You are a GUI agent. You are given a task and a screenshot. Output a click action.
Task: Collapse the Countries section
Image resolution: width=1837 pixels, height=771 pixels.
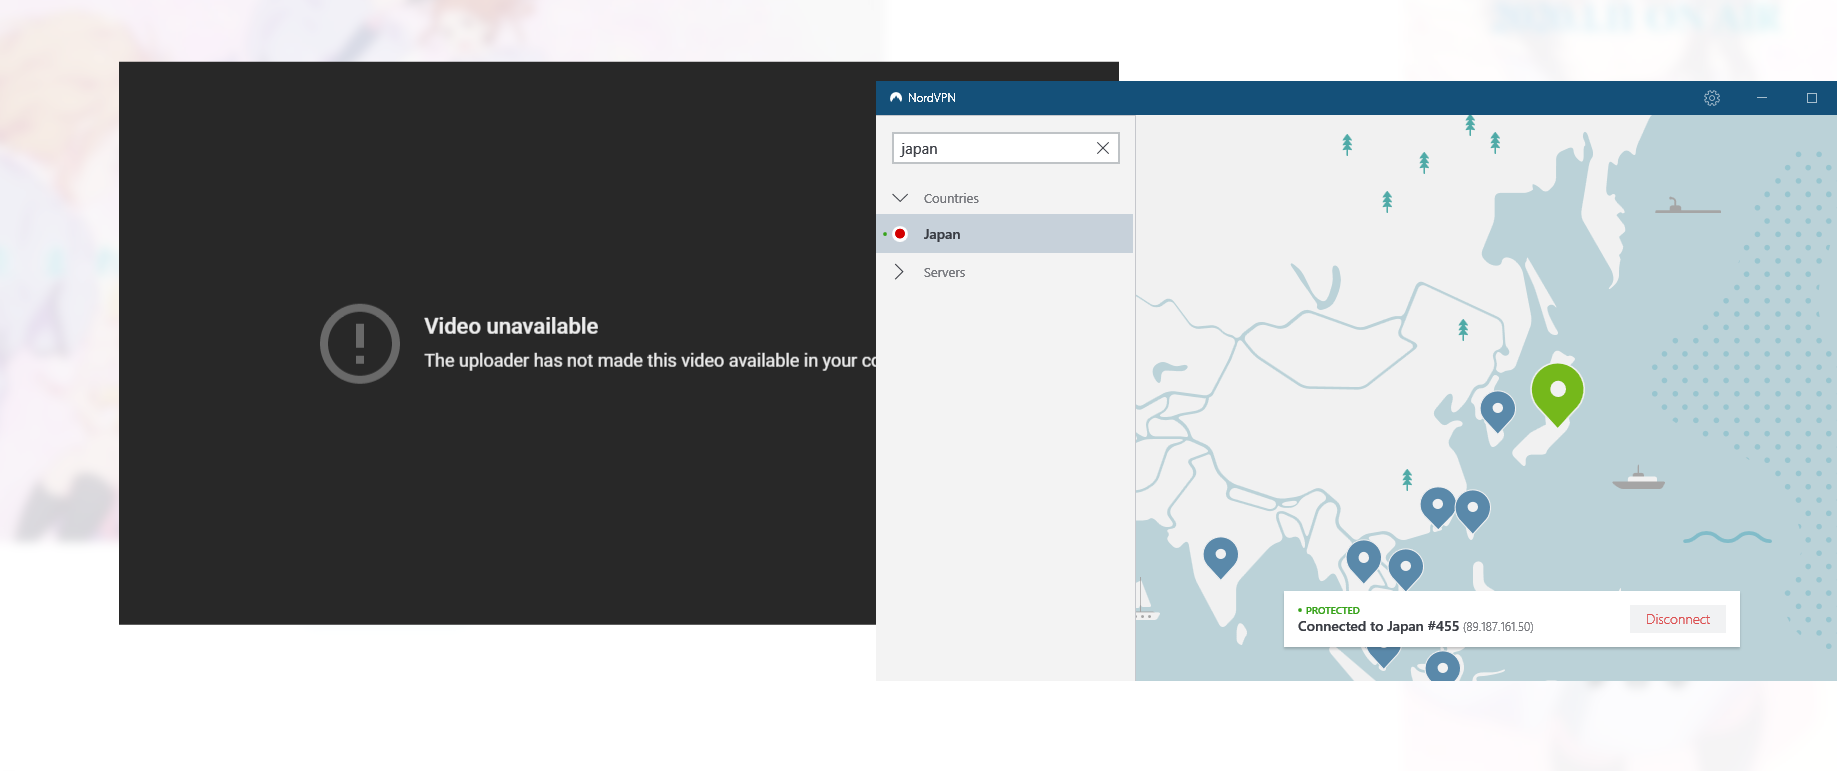900,198
